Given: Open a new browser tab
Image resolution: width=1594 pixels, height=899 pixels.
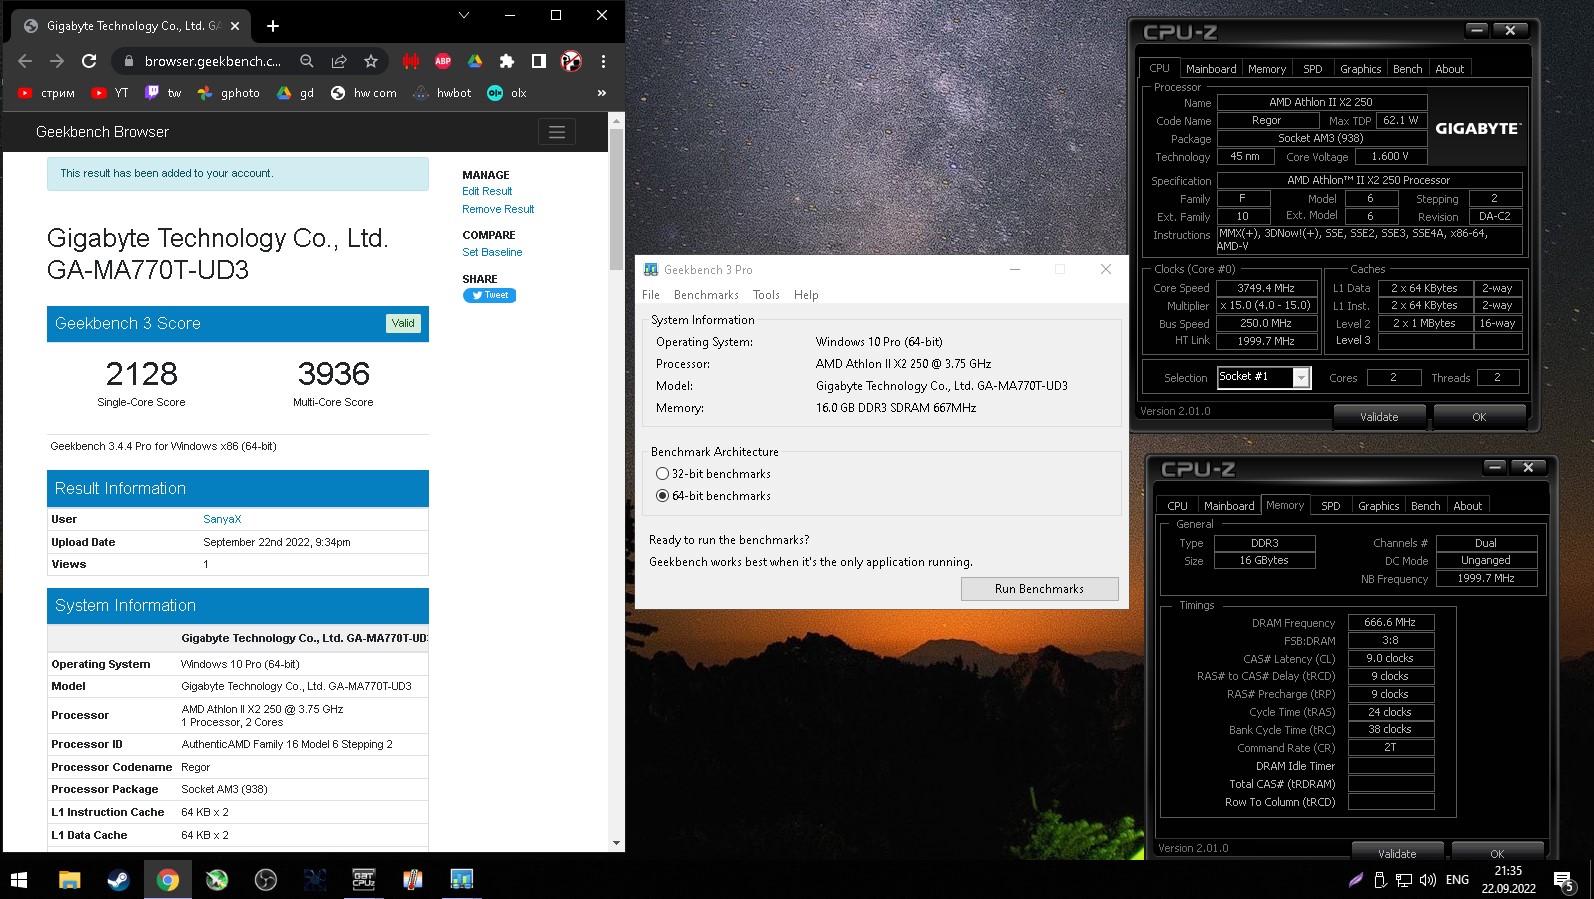Looking at the screenshot, I should [x=273, y=26].
